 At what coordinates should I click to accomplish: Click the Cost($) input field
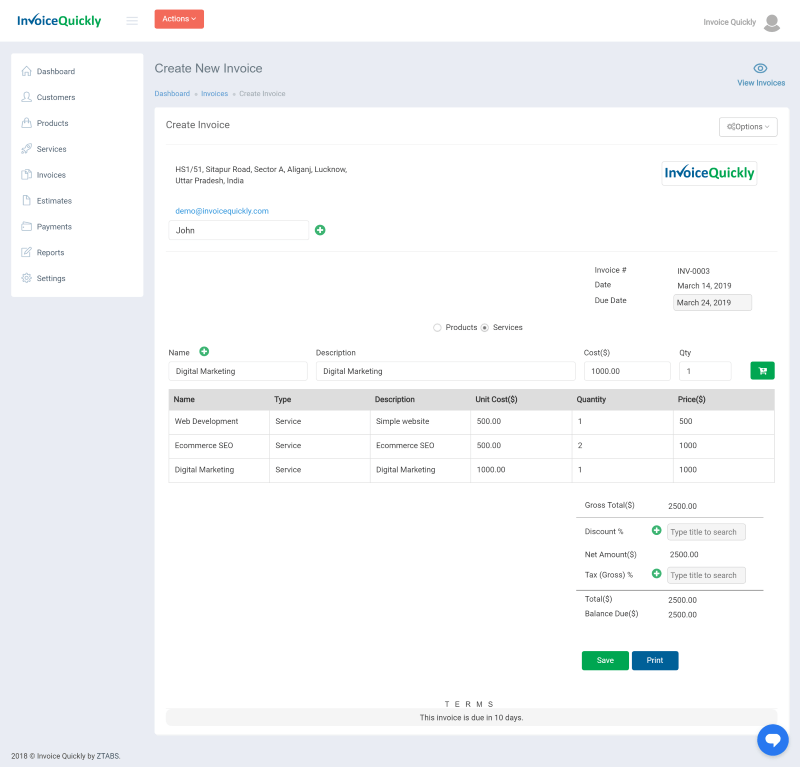coord(626,371)
